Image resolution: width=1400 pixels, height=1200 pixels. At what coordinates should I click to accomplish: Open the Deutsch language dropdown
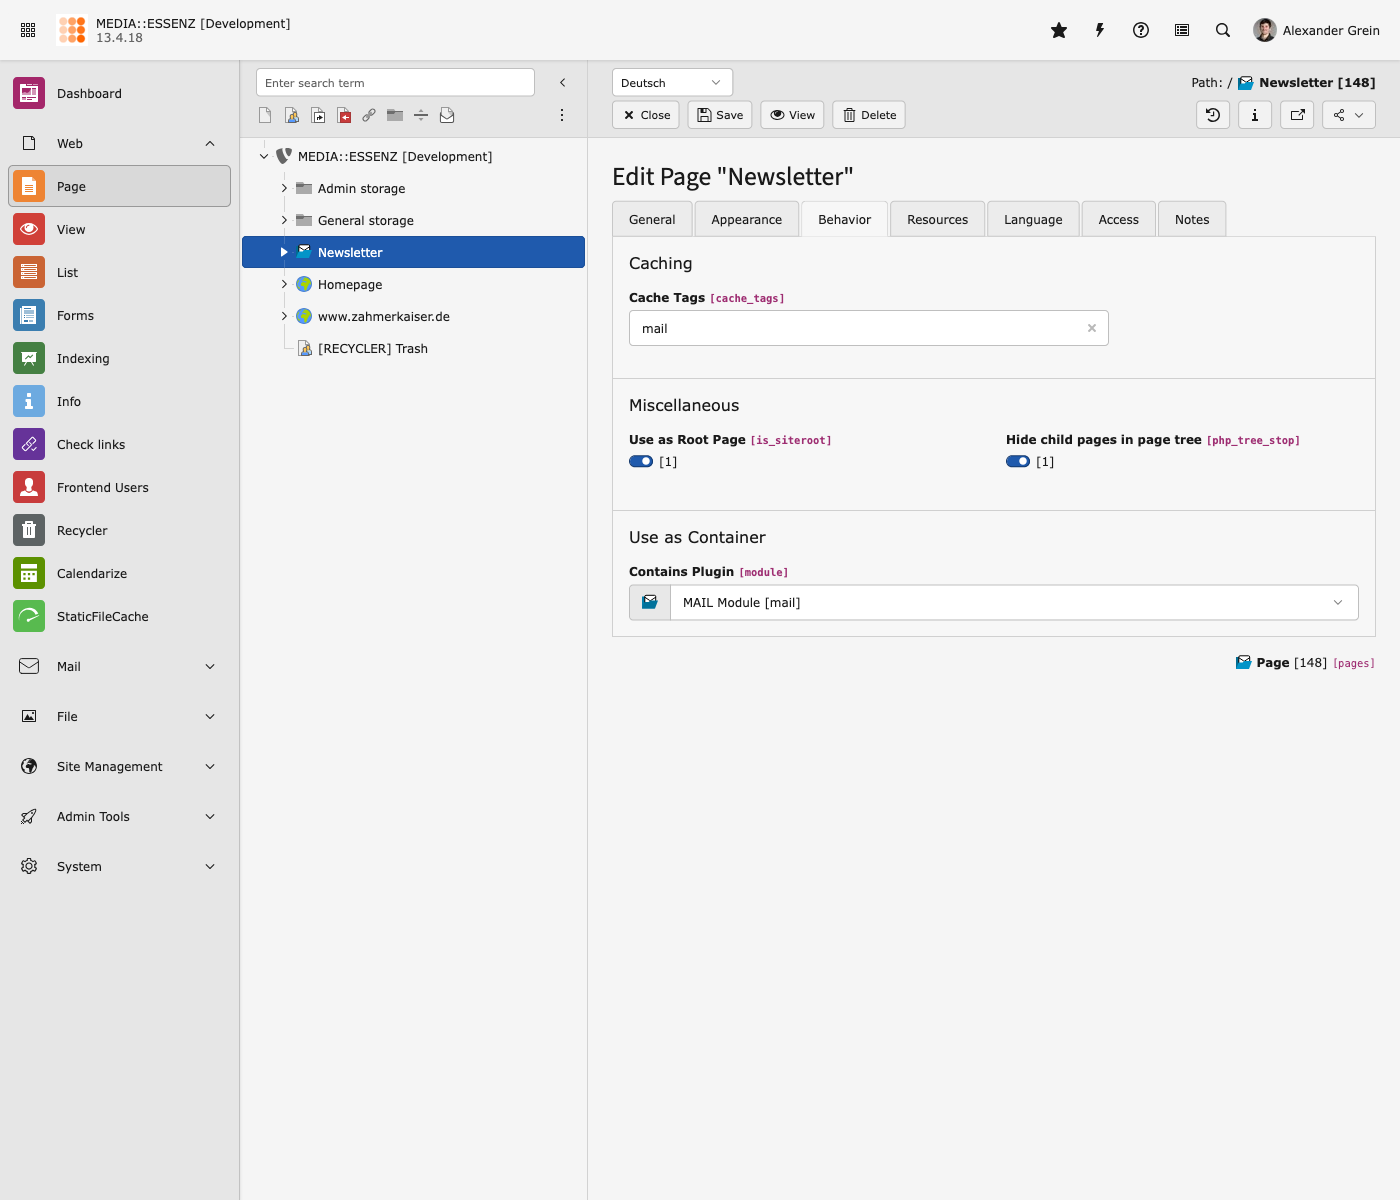[672, 83]
